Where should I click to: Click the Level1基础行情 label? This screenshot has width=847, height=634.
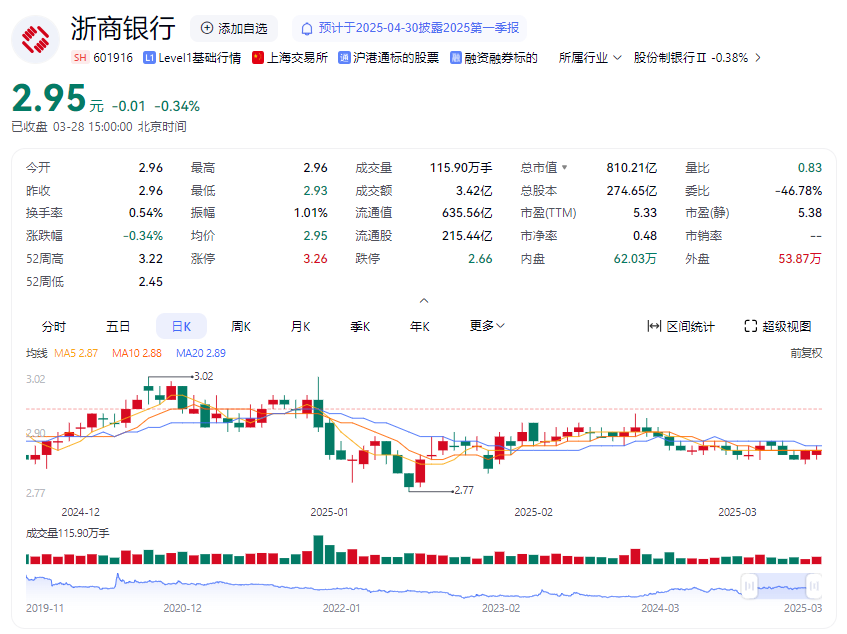click(x=200, y=58)
